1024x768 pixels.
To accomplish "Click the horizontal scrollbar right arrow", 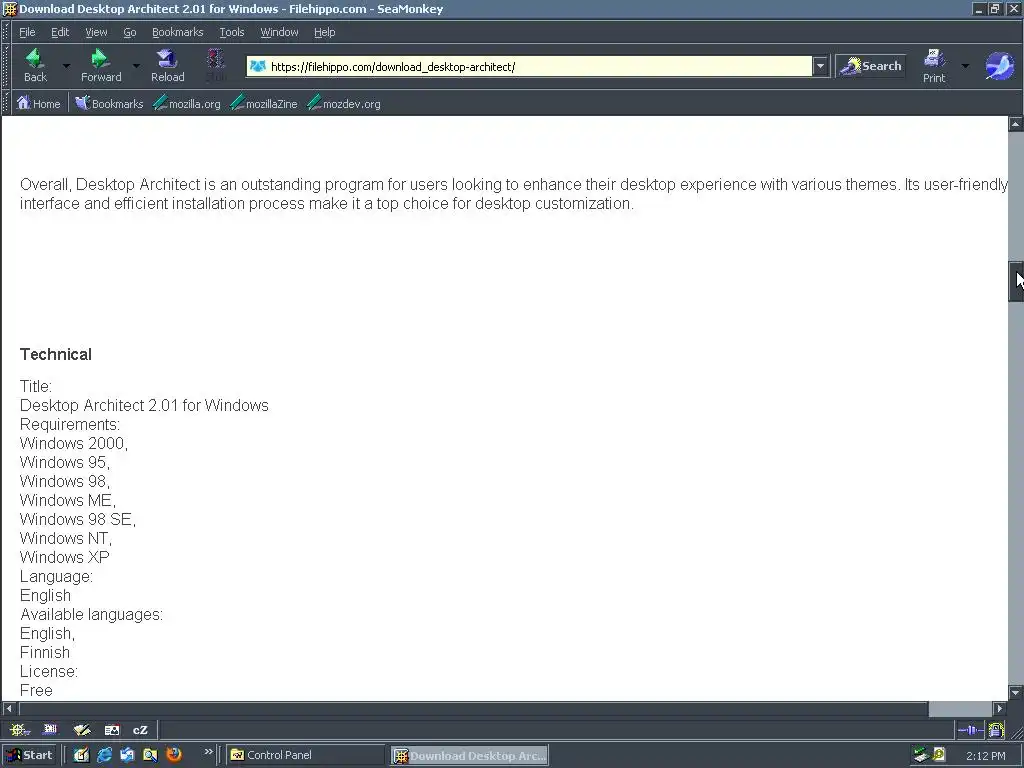I will (999, 708).
